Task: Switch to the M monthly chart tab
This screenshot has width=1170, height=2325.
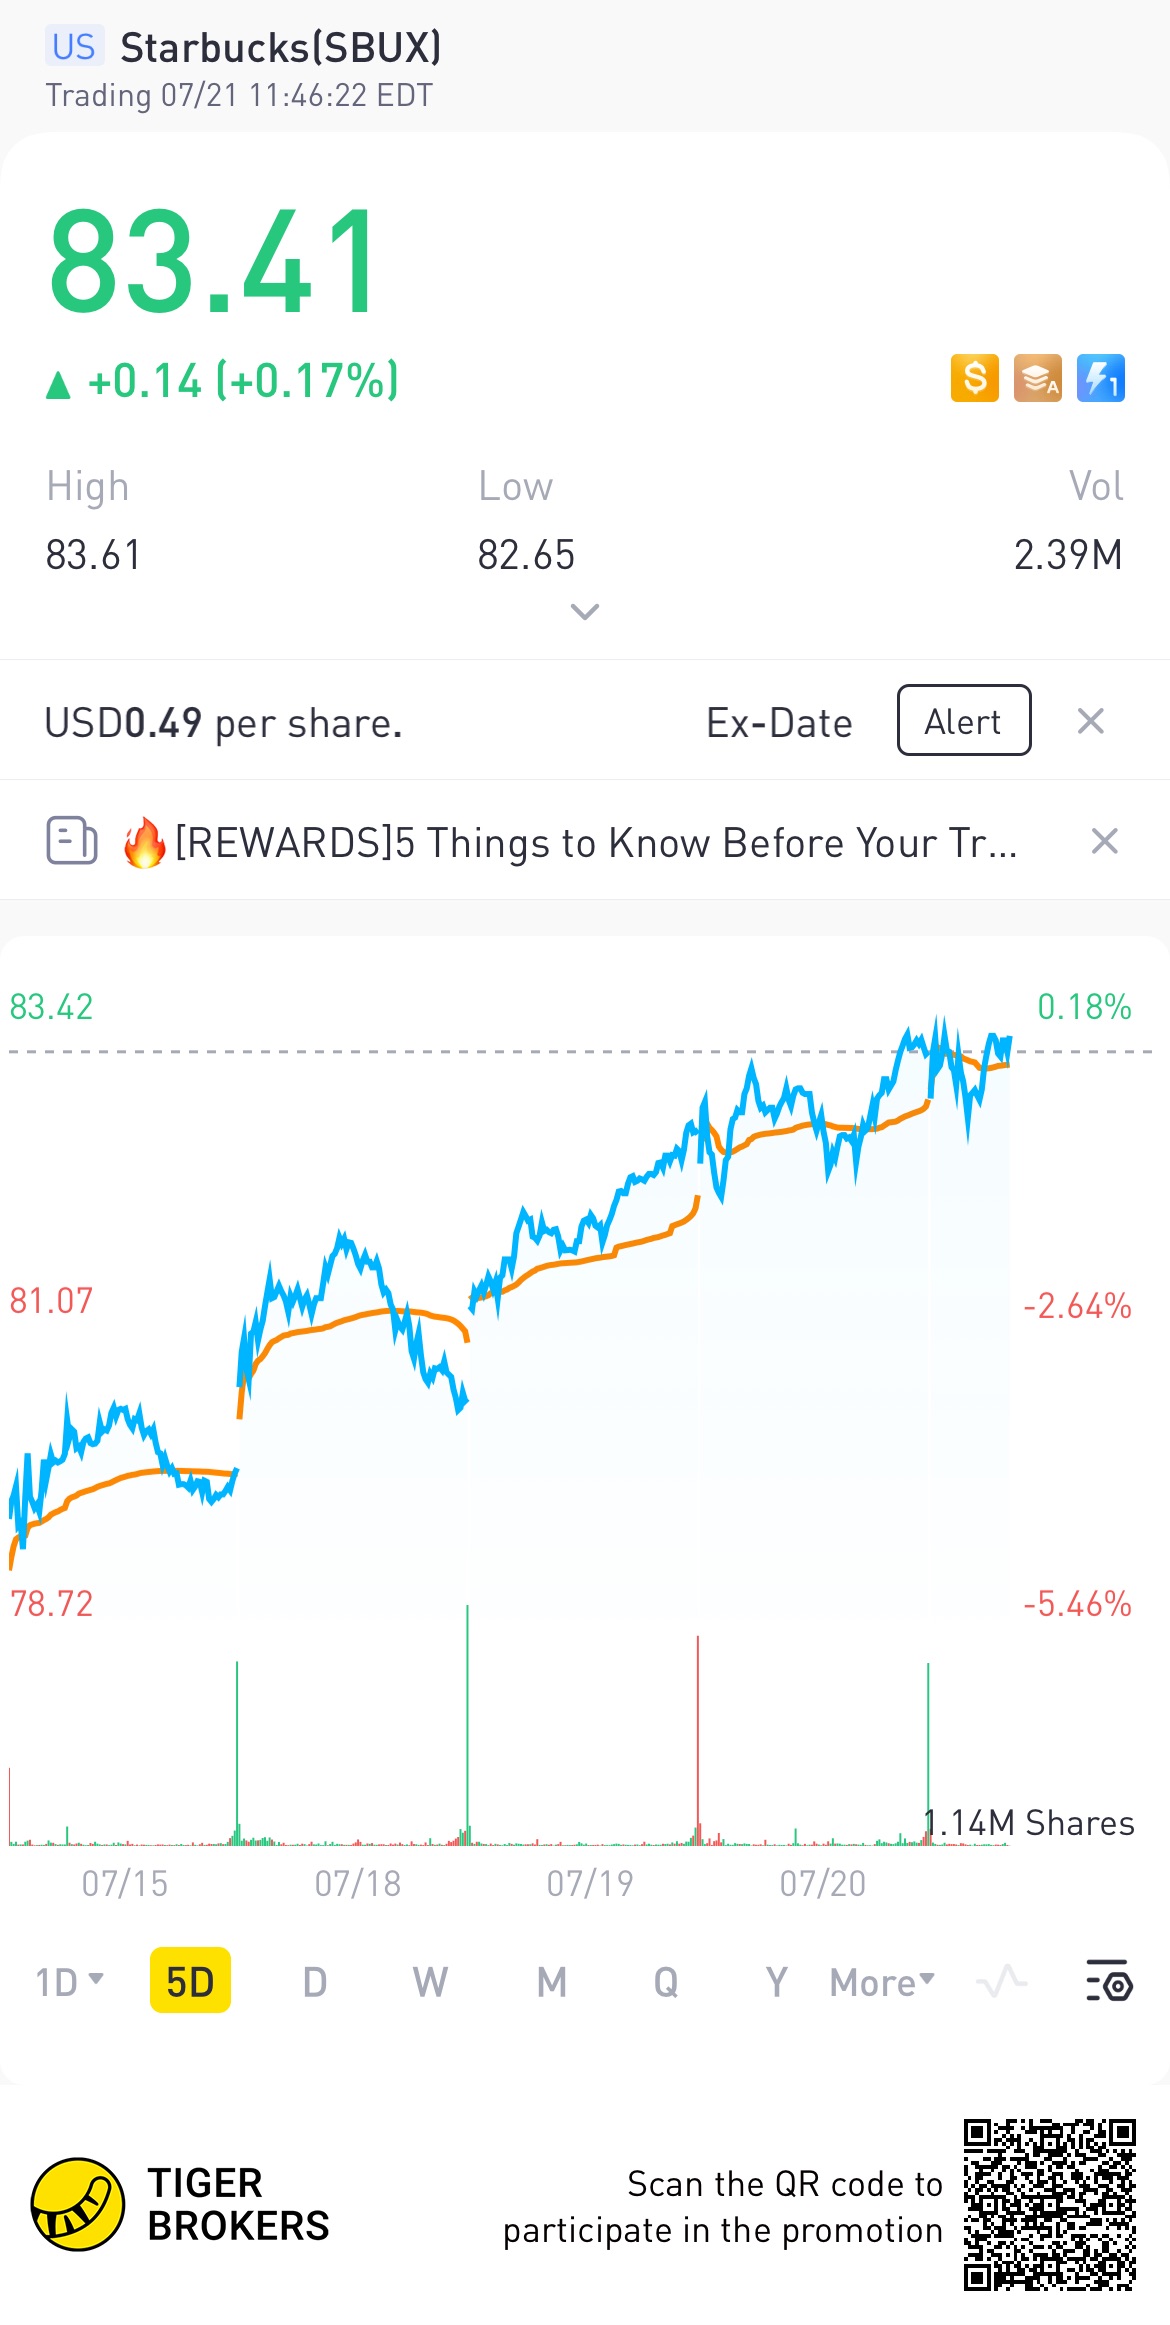Action: 552,1981
